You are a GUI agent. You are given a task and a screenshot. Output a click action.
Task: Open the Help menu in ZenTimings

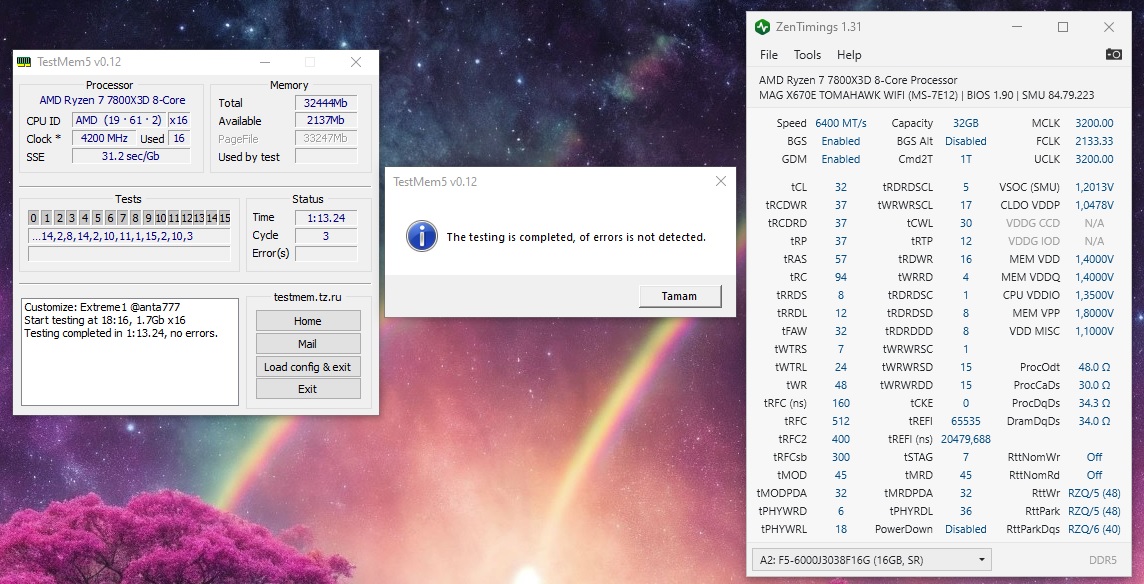pos(849,55)
